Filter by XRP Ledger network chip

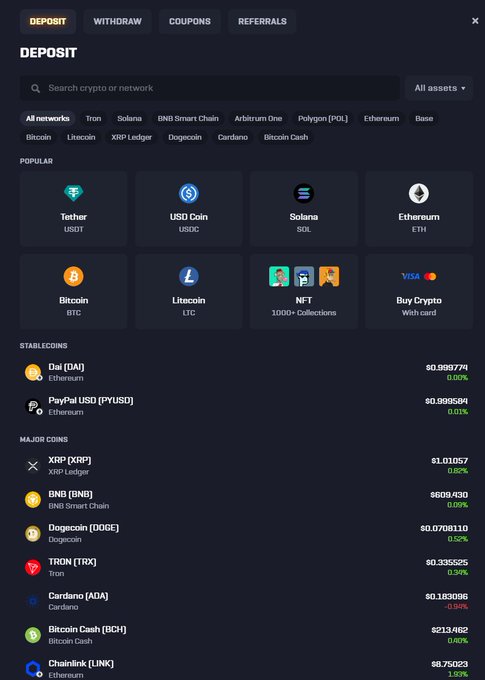click(x=131, y=137)
